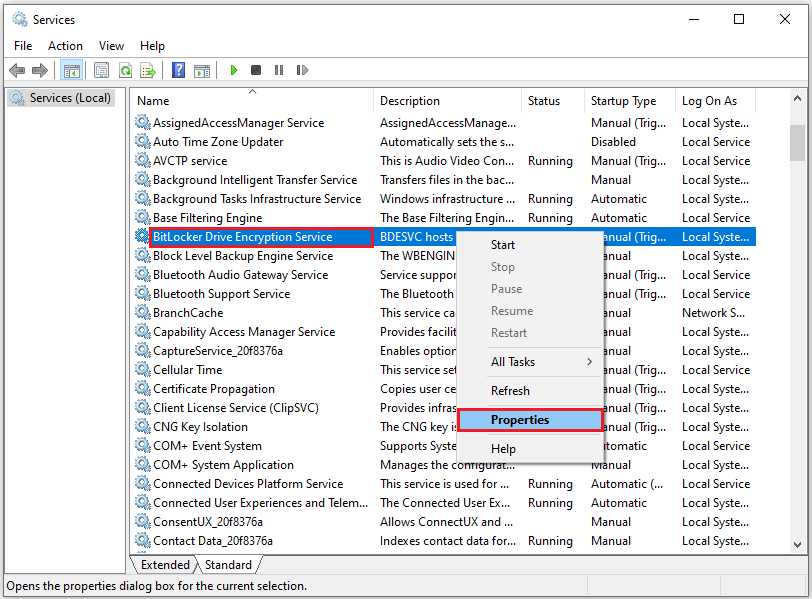Sort by the Startup Type column header
Viewport: 812px width, 599px height.
tap(623, 101)
